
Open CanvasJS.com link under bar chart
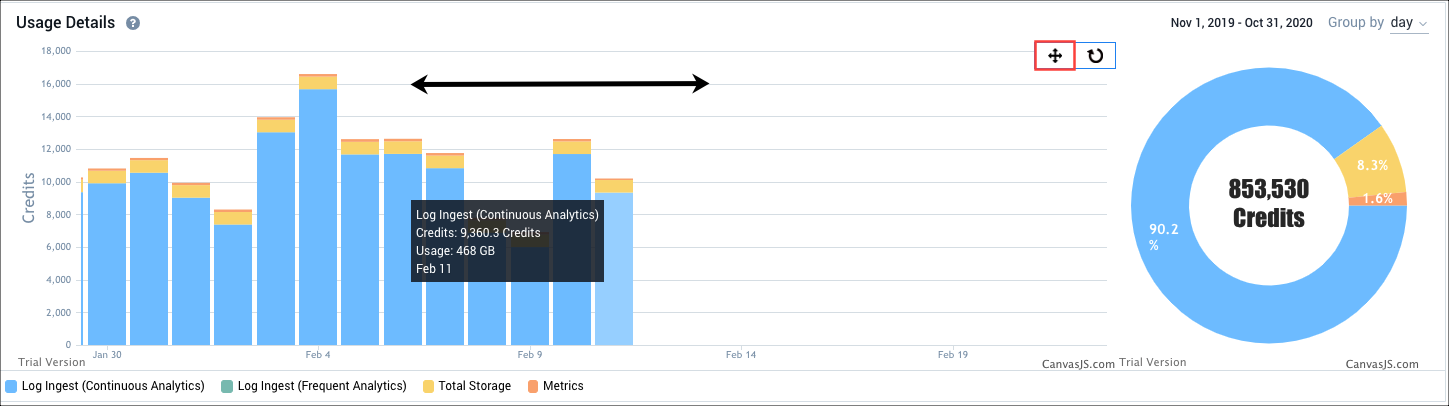[1078, 365]
